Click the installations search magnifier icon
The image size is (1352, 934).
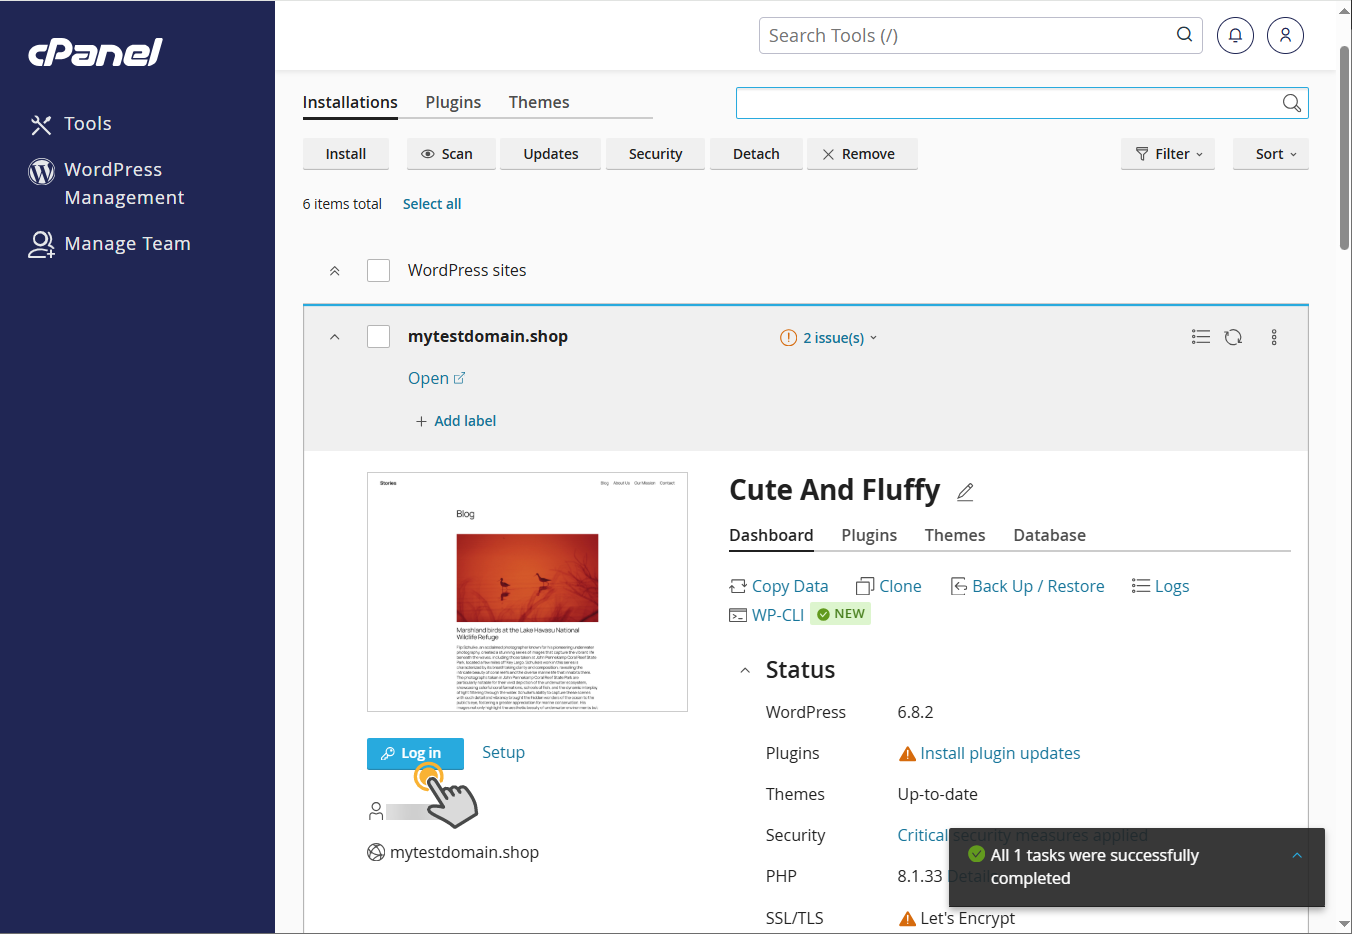[x=1292, y=103]
